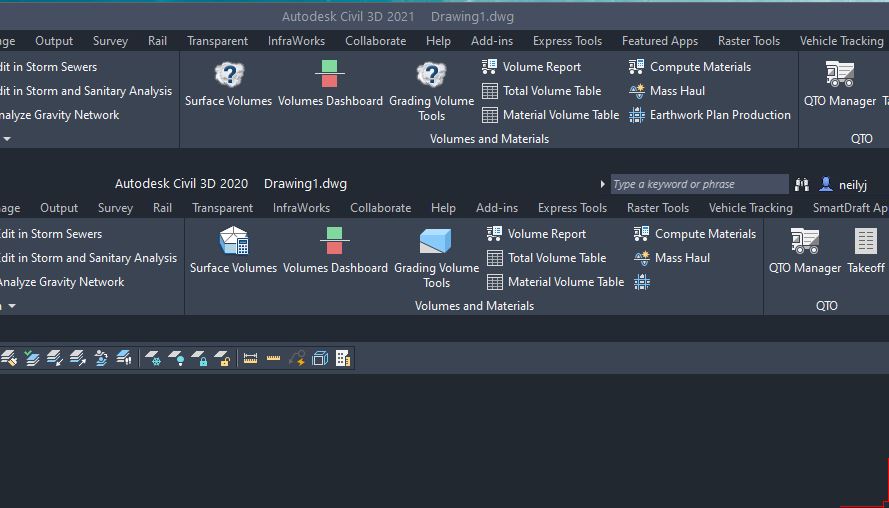Click Material Volume Table in Civil 3D 2020

[x=555, y=282]
